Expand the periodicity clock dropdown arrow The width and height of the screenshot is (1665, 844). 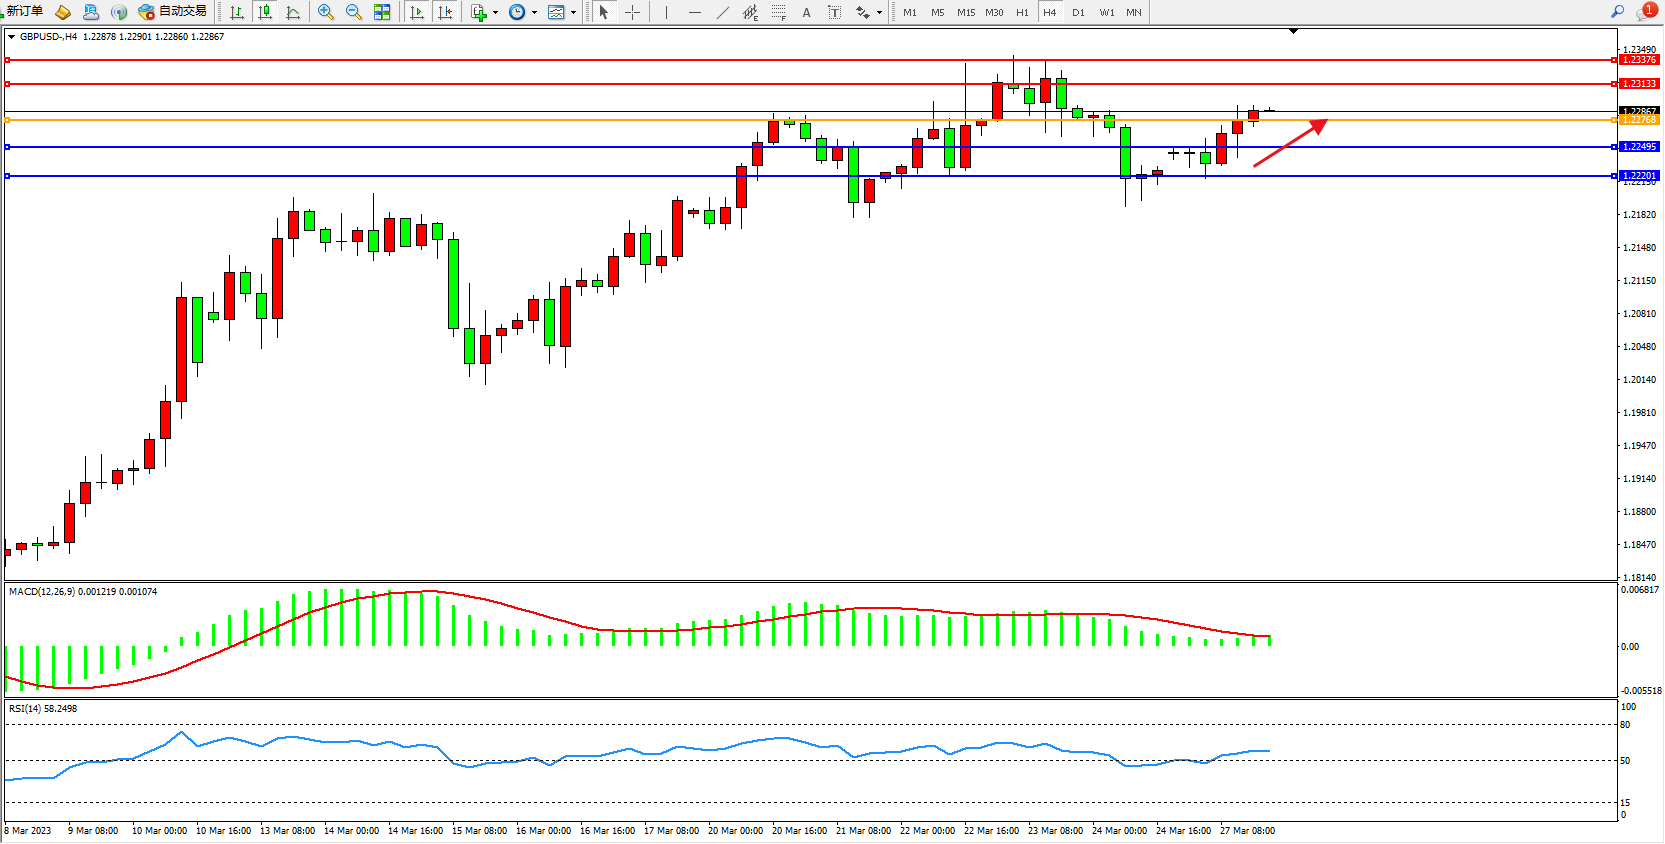click(x=534, y=12)
